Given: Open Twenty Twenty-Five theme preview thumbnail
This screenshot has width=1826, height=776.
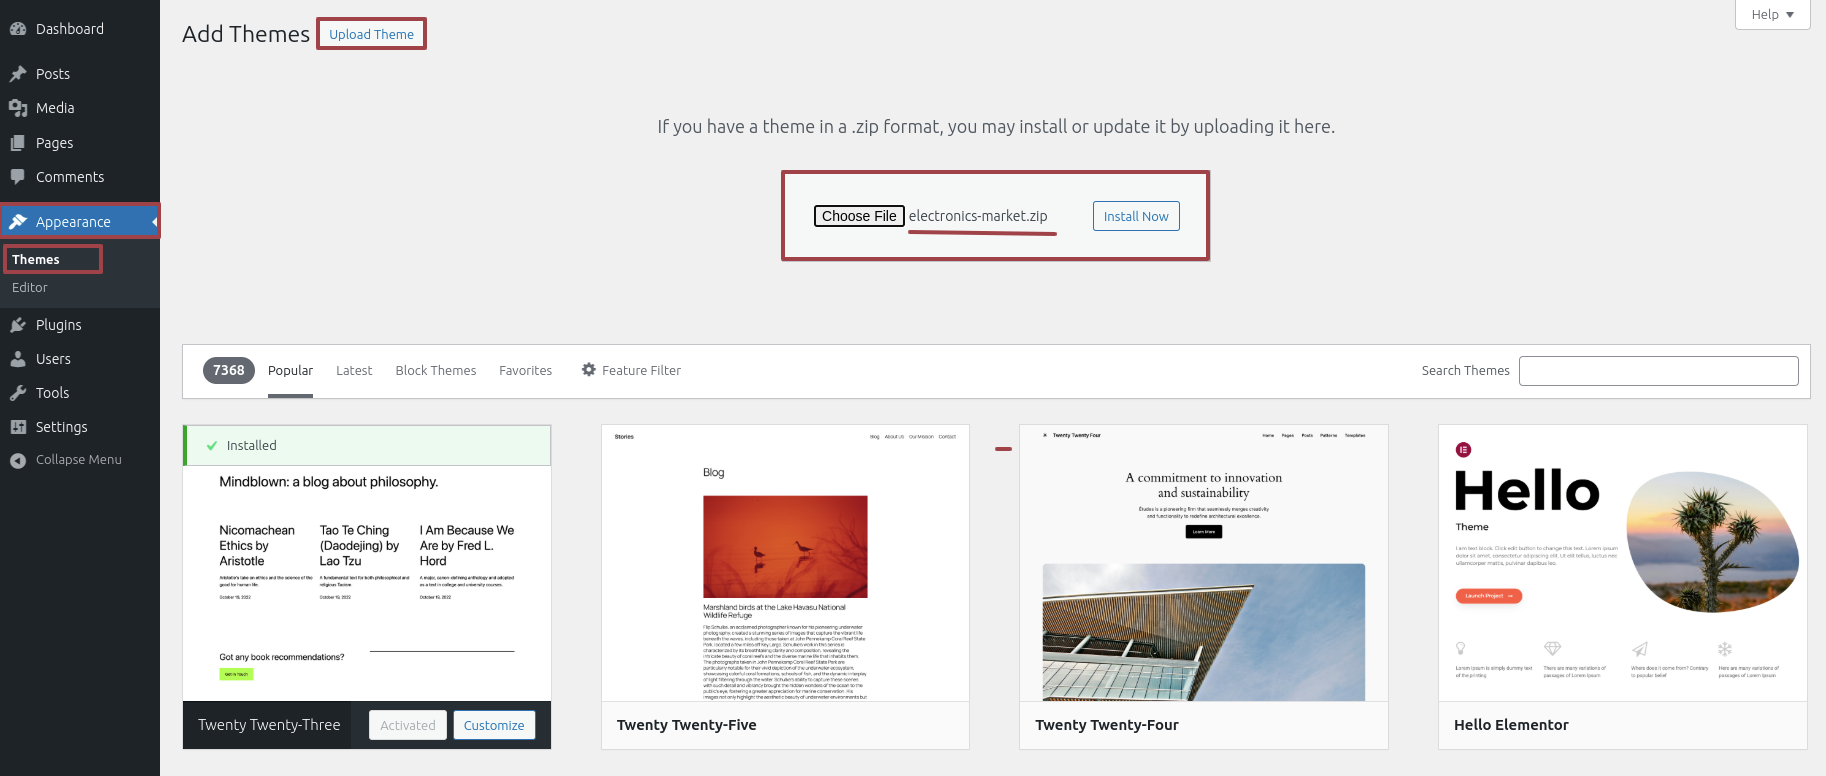Looking at the screenshot, I should 785,563.
